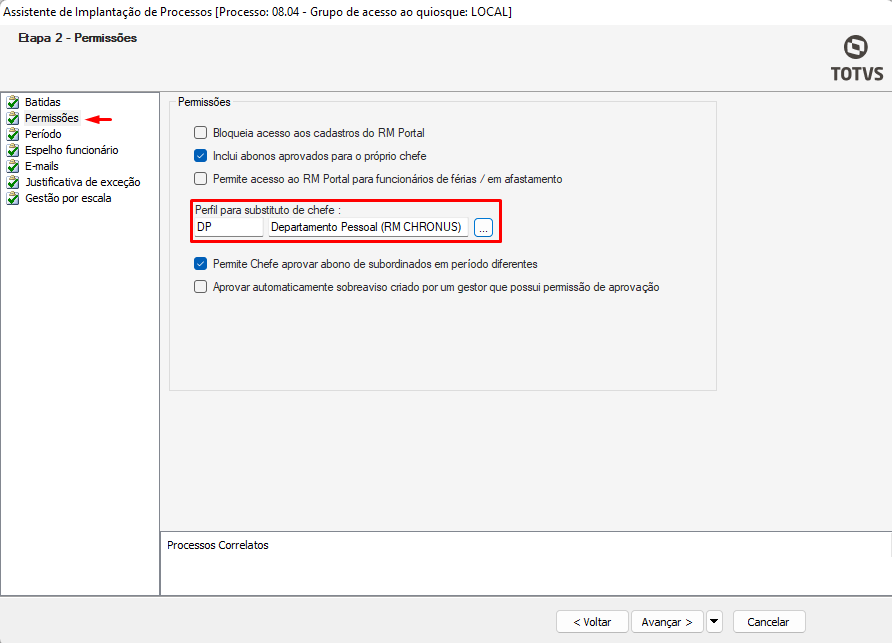Image resolution: width=892 pixels, height=643 pixels.
Task: Click the checkmark icon beside Permissões
Action: (x=13, y=118)
